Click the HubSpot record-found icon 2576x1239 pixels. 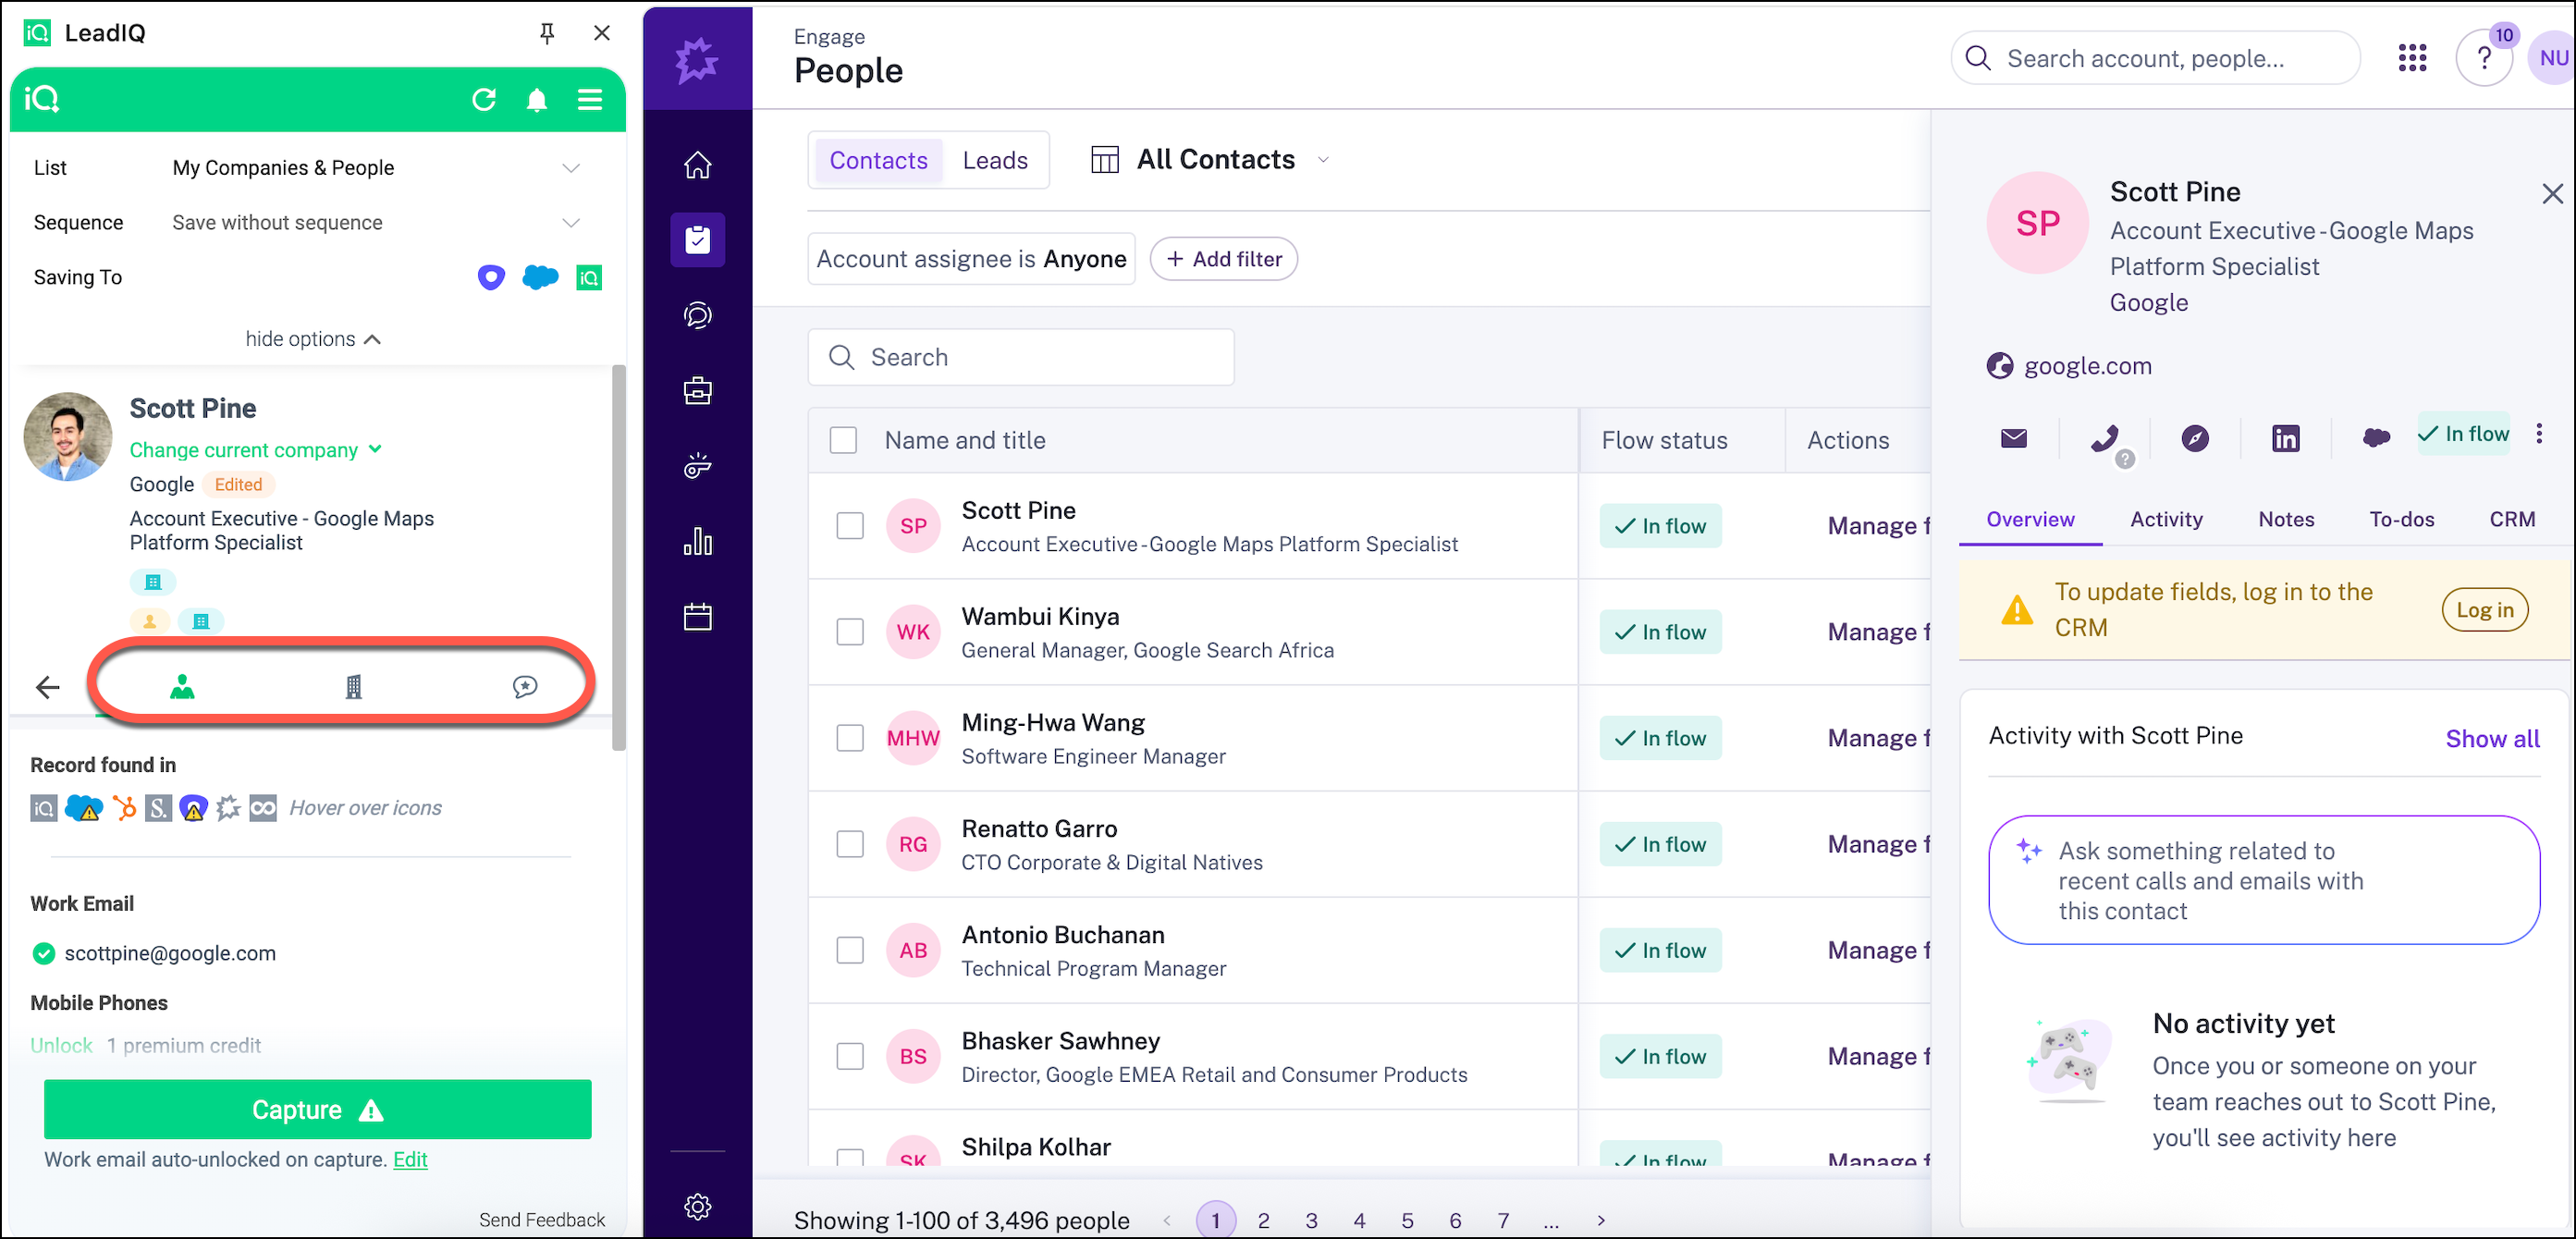[x=124, y=807]
